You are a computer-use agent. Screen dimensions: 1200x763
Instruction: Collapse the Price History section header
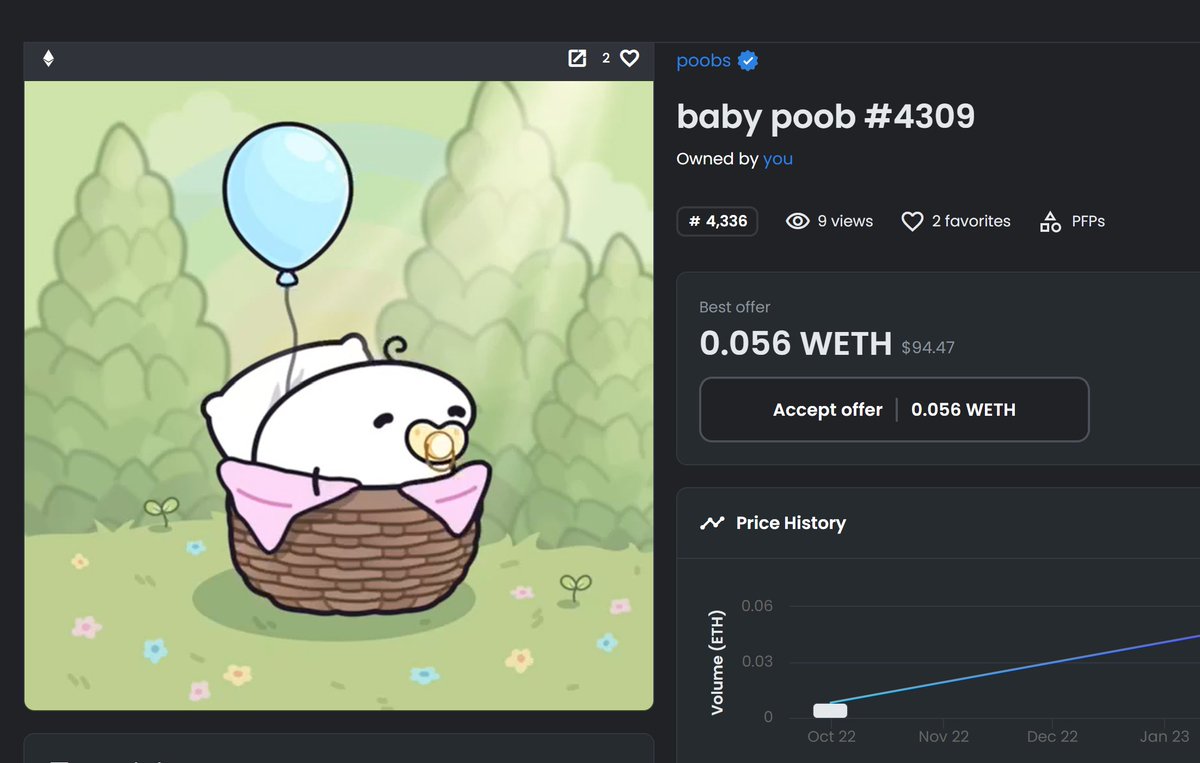(x=938, y=523)
